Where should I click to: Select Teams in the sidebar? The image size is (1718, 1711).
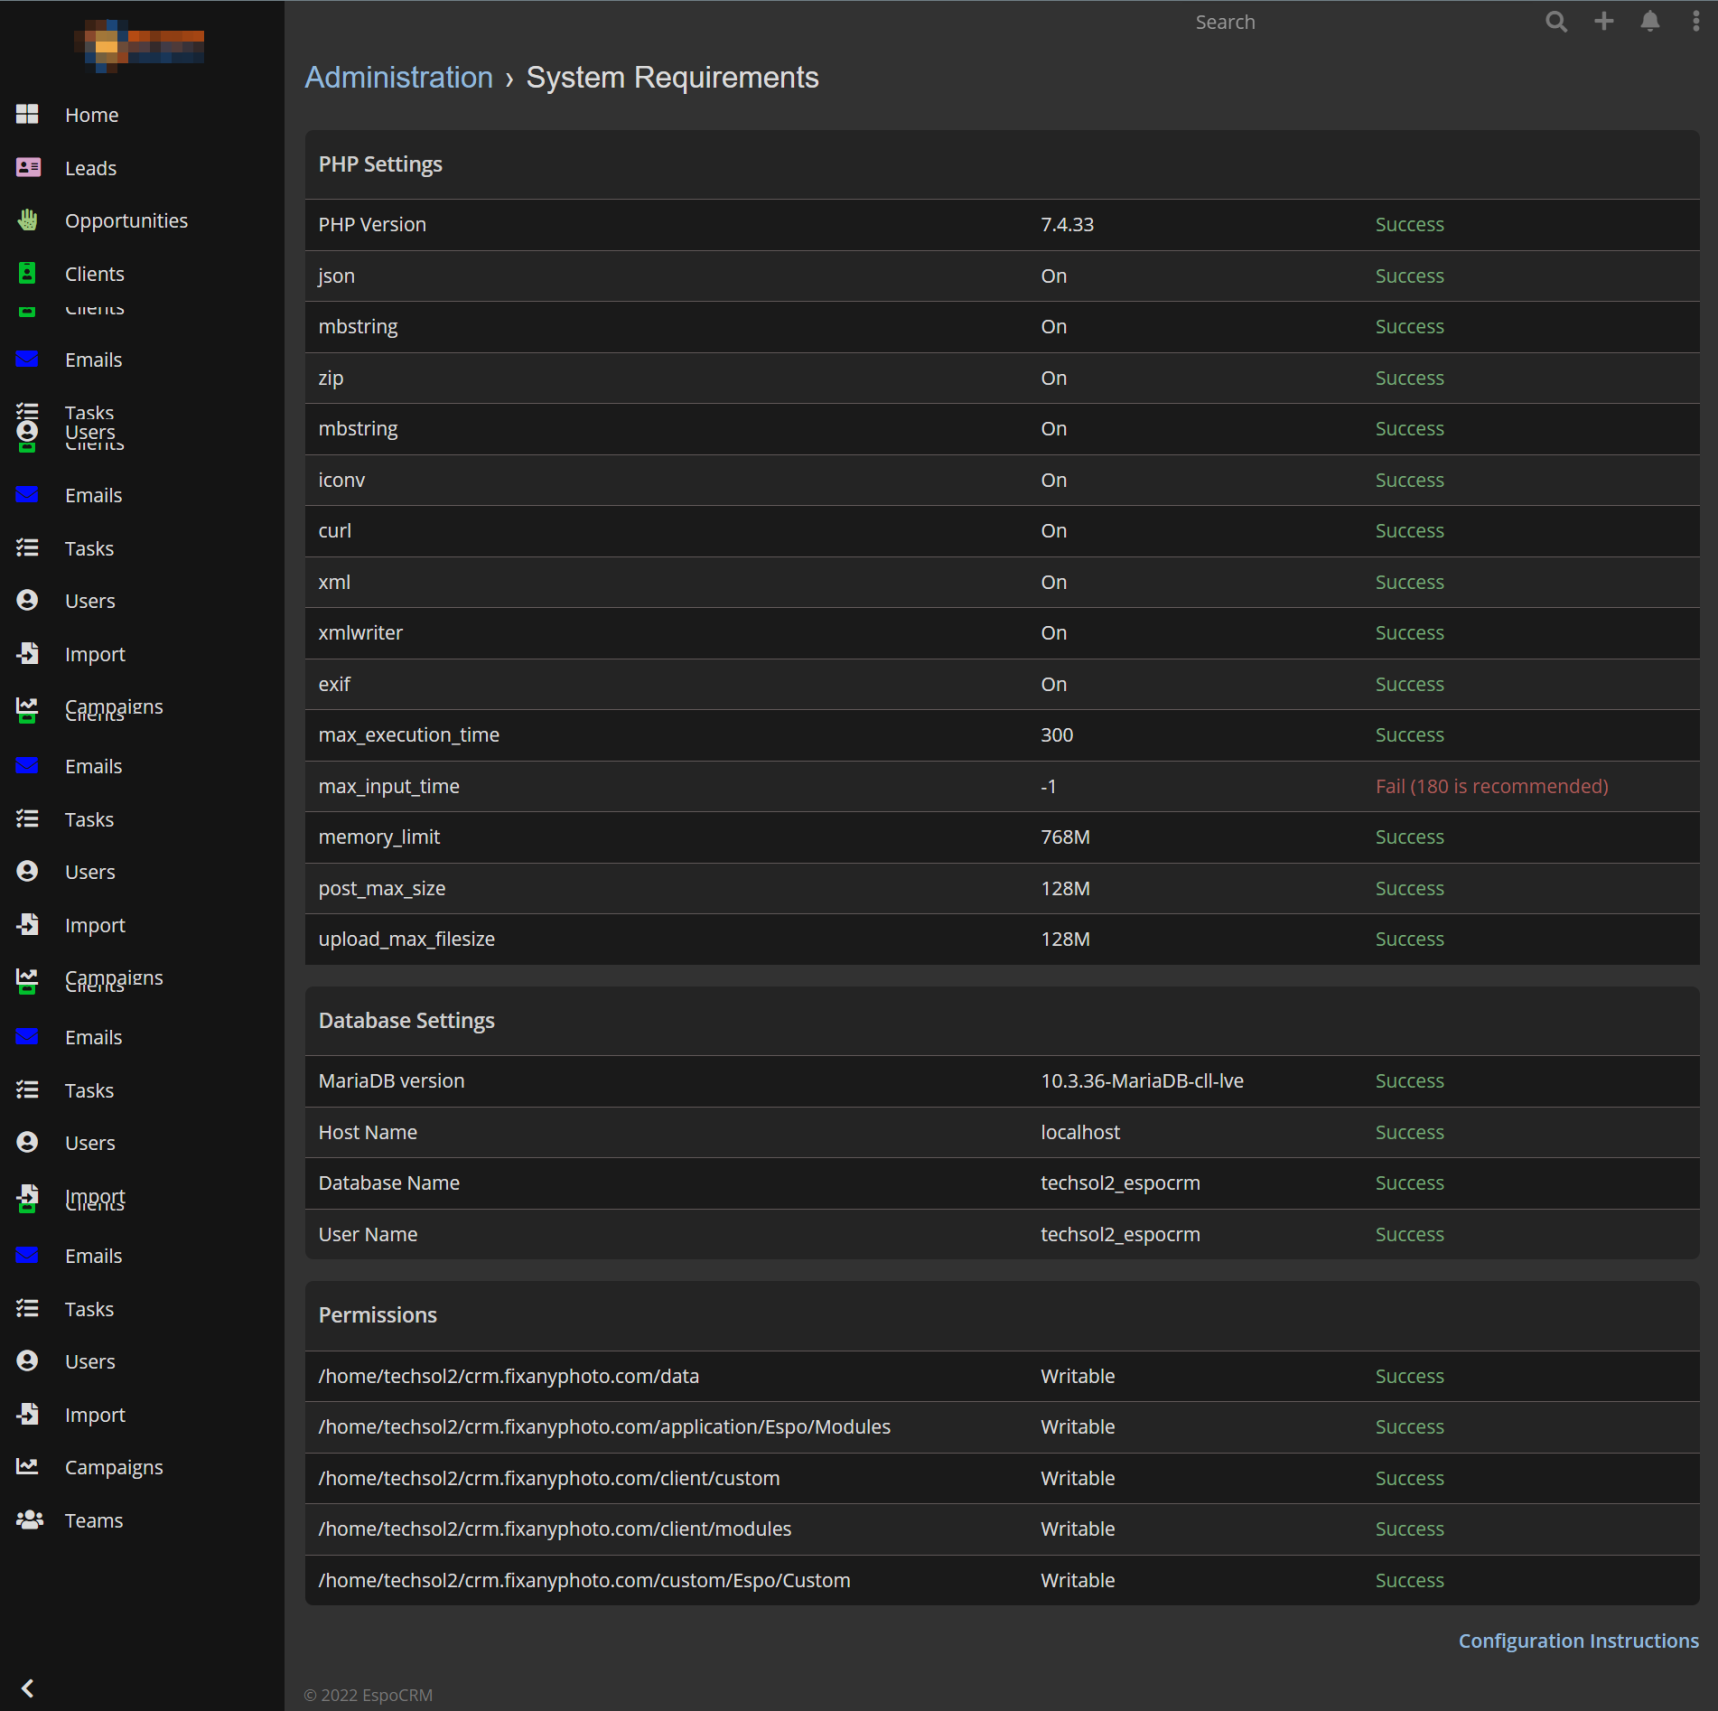point(94,1520)
